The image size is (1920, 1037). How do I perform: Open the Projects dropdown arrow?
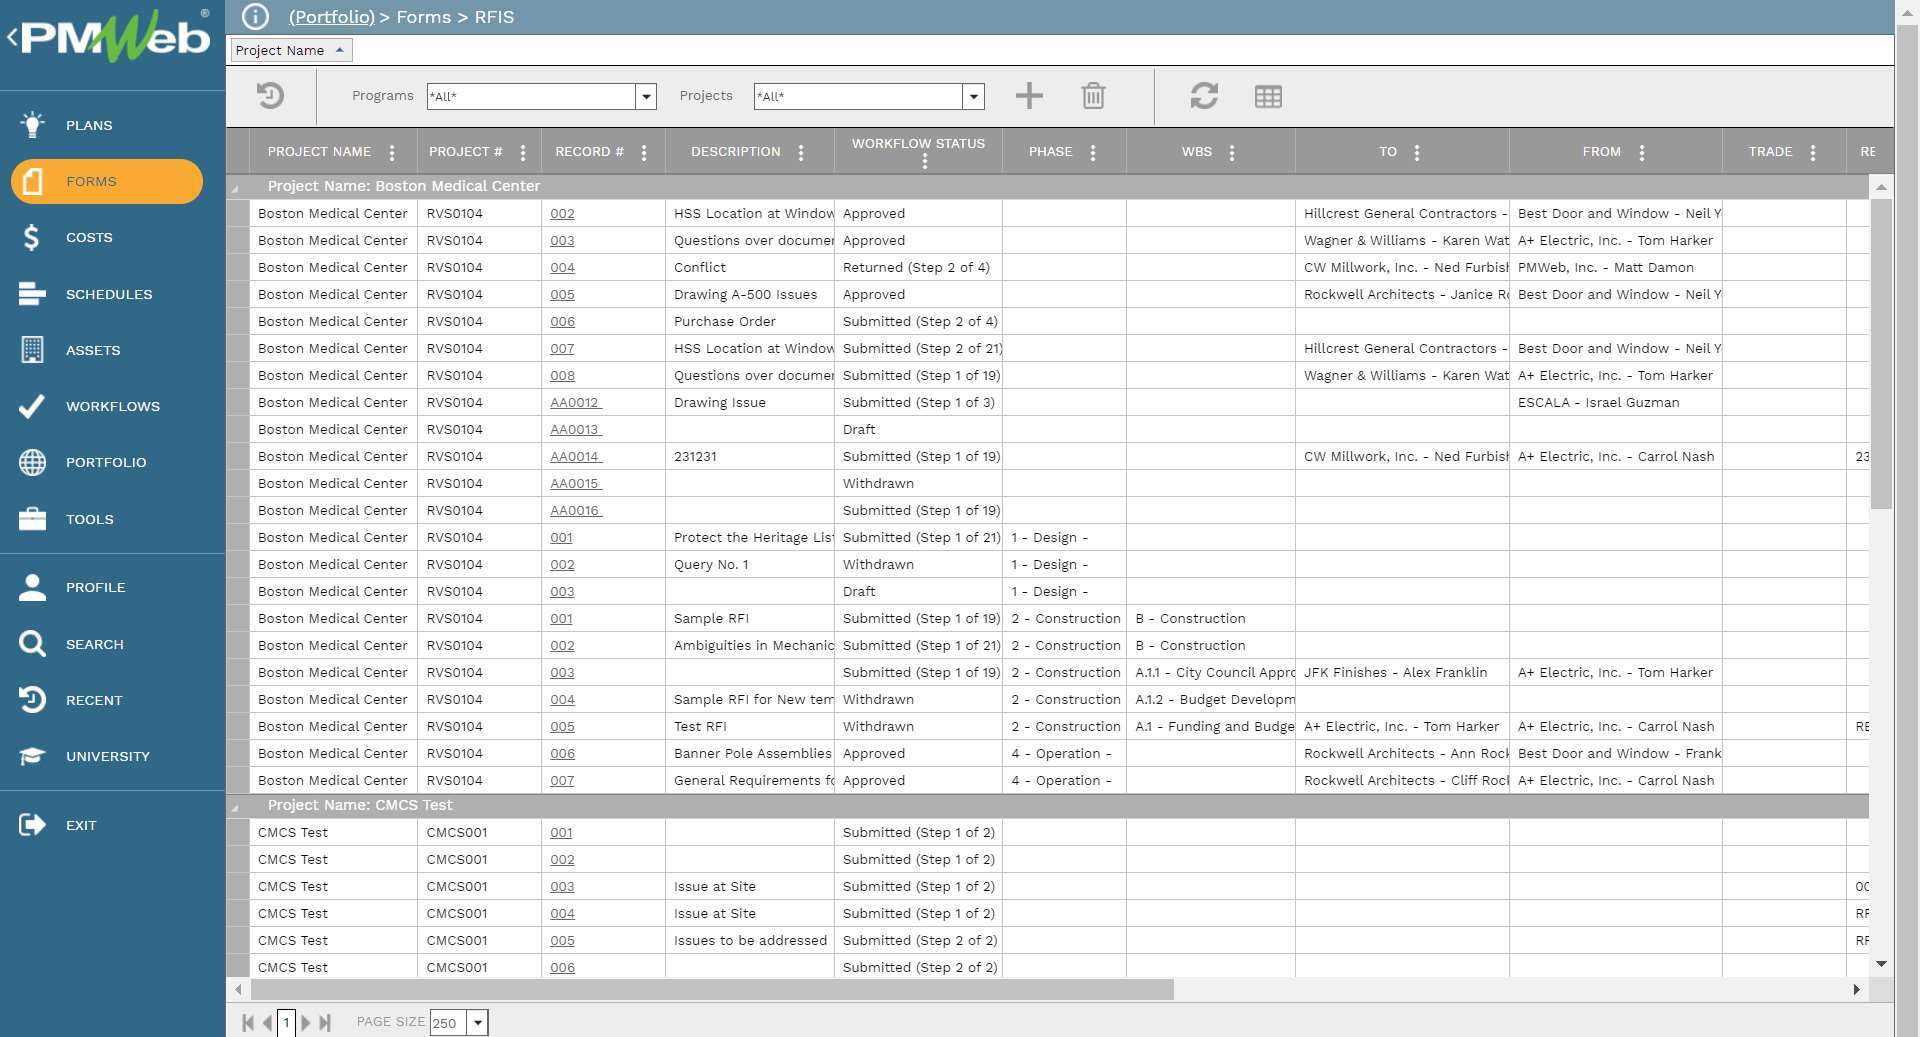(974, 97)
